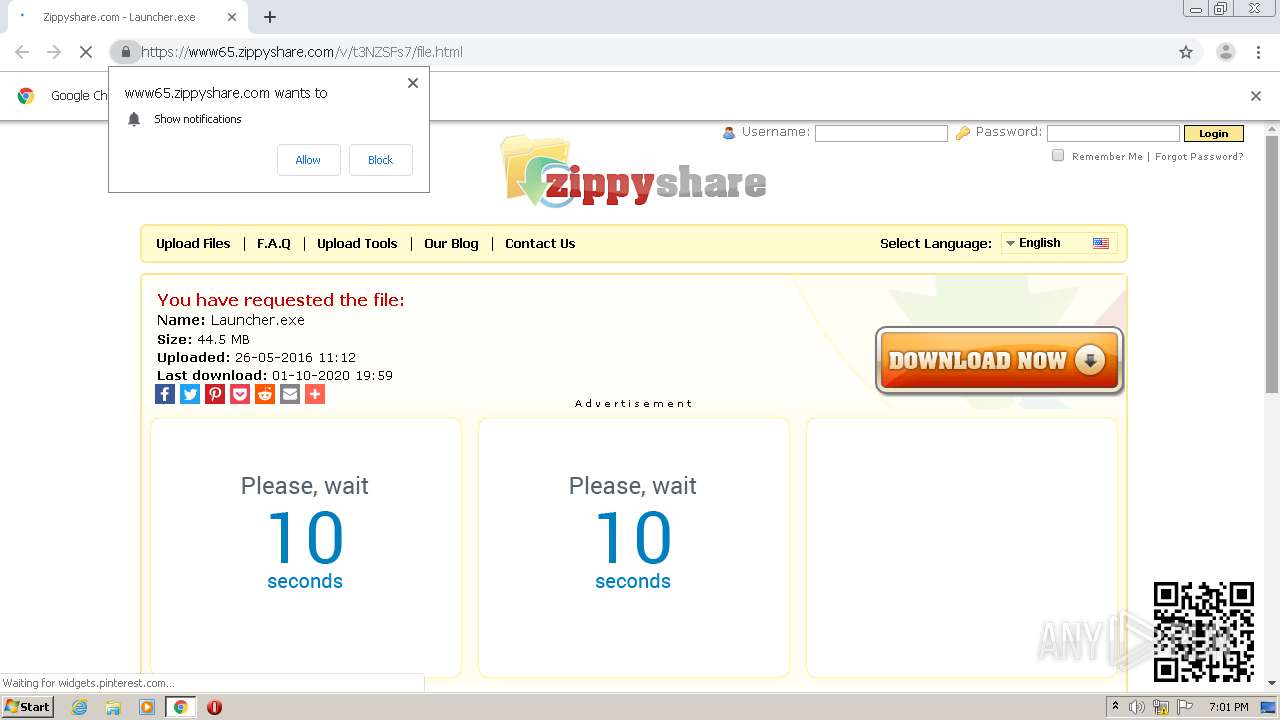
Task: Open the media player taskbar icon
Action: click(x=147, y=707)
